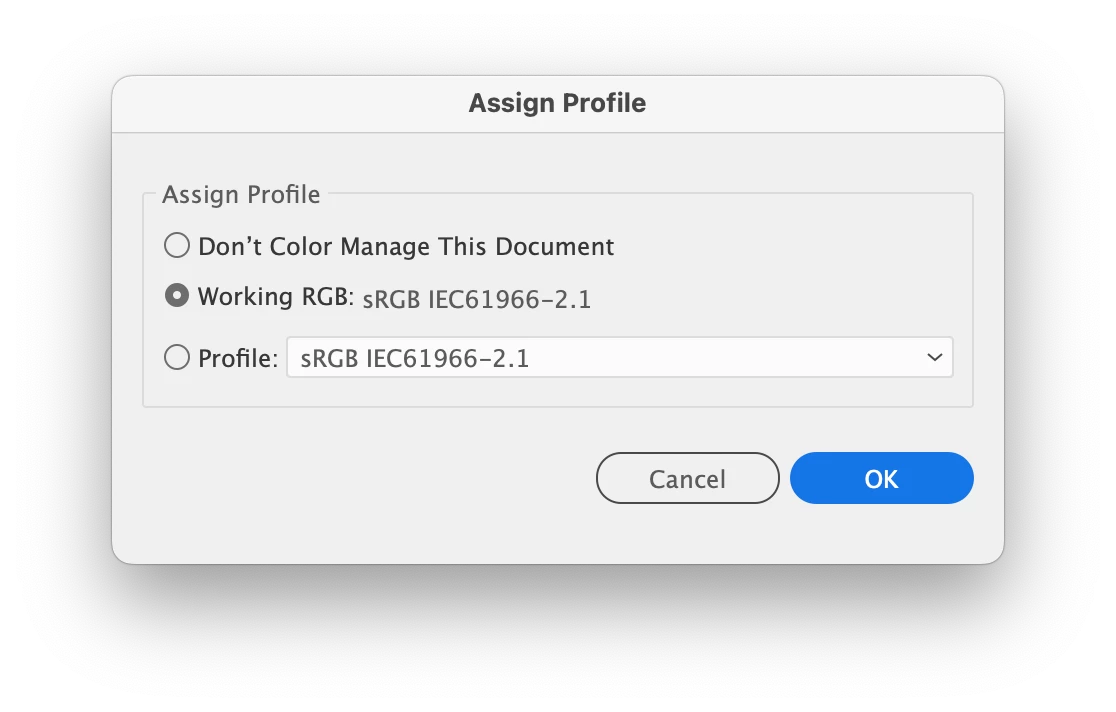The width and height of the screenshot is (1116, 712).
Task: Click the Working RGB: label text
Action: point(275,296)
